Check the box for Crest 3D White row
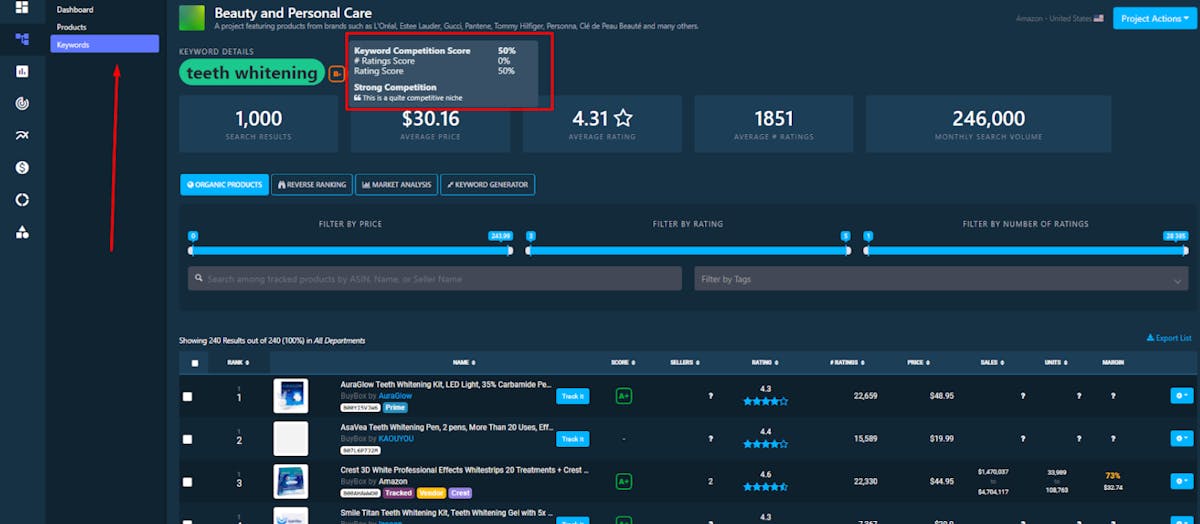Screen dimensions: 1200x524 (187, 482)
